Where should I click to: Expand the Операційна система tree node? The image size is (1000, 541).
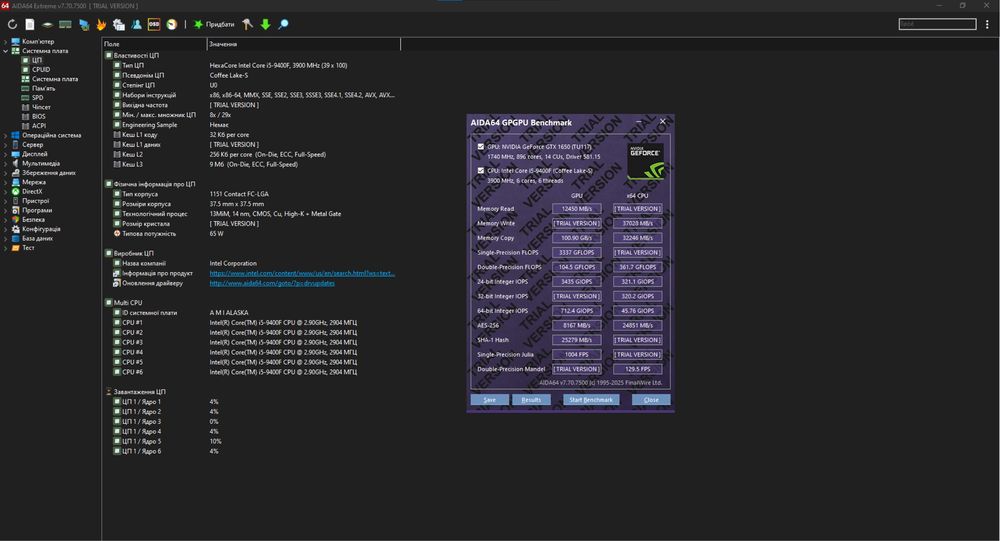(x=6, y=135)
